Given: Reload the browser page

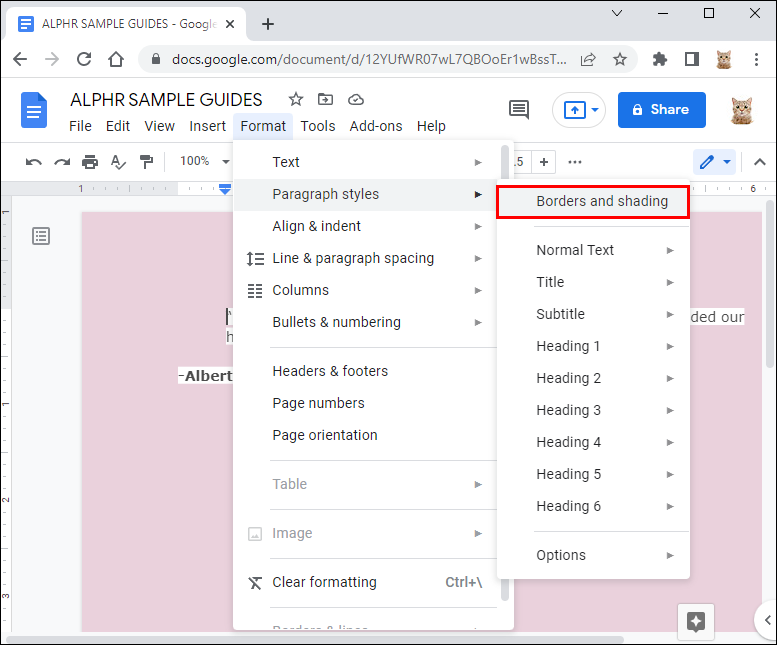Looking at the screenshot, I should [x=84, y=59].
